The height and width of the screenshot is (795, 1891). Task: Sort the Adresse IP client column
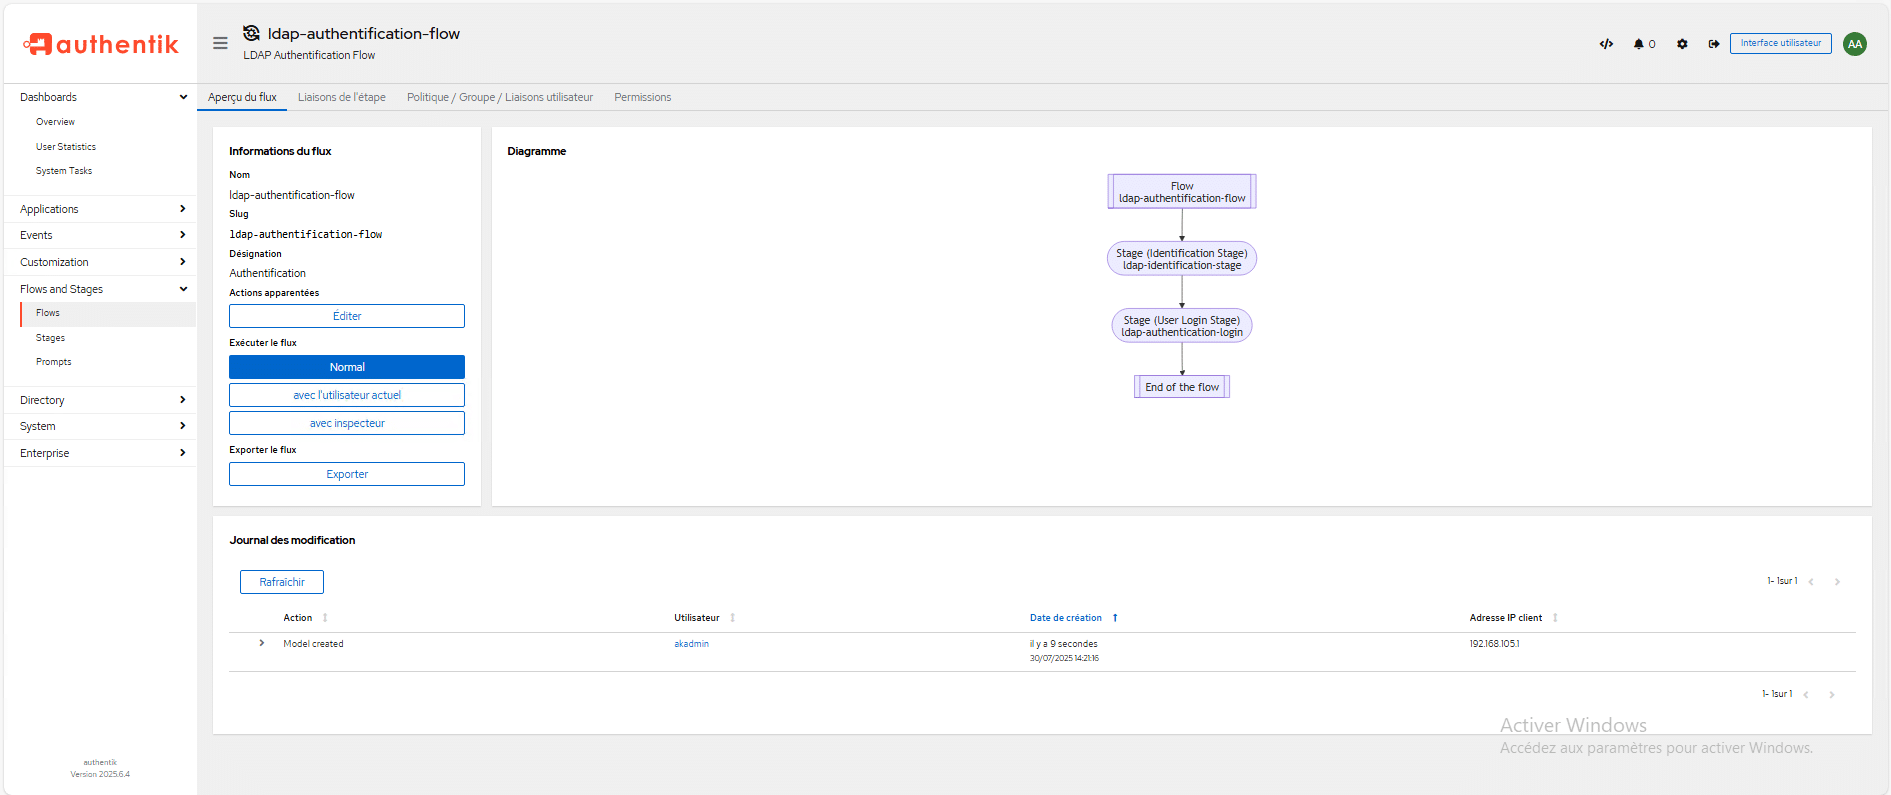[x=1555, y=618]
